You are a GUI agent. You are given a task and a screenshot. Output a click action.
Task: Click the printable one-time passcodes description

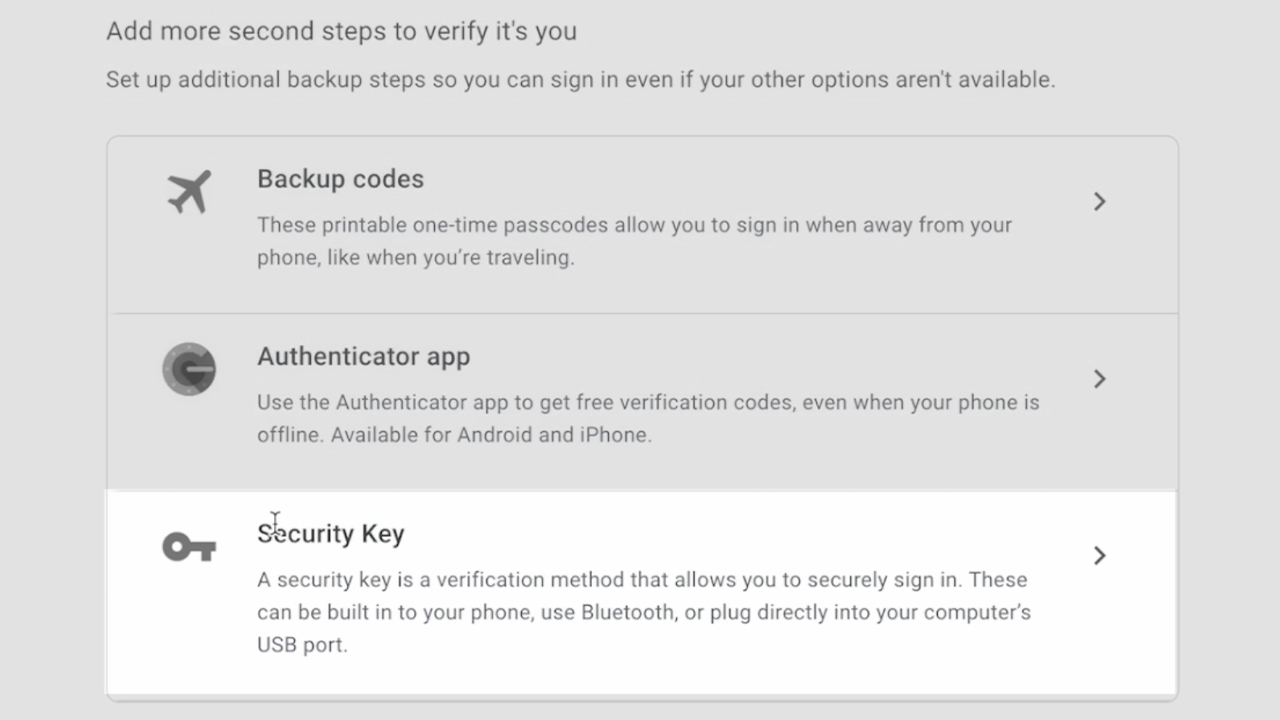[x=635, y=241]
